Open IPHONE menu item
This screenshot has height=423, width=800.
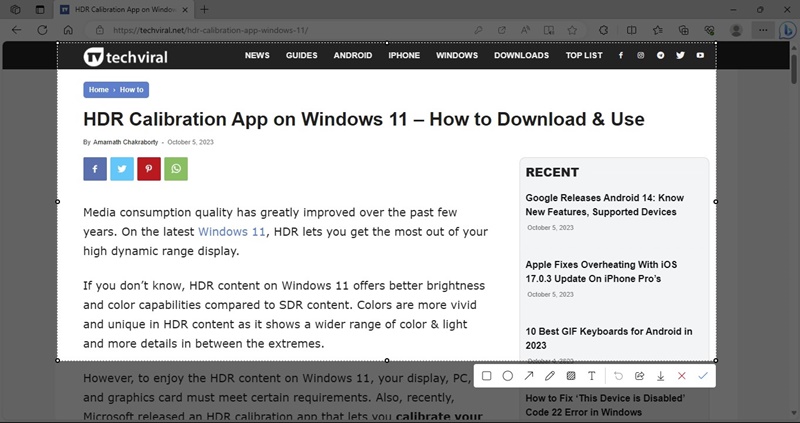click(404, 55)
